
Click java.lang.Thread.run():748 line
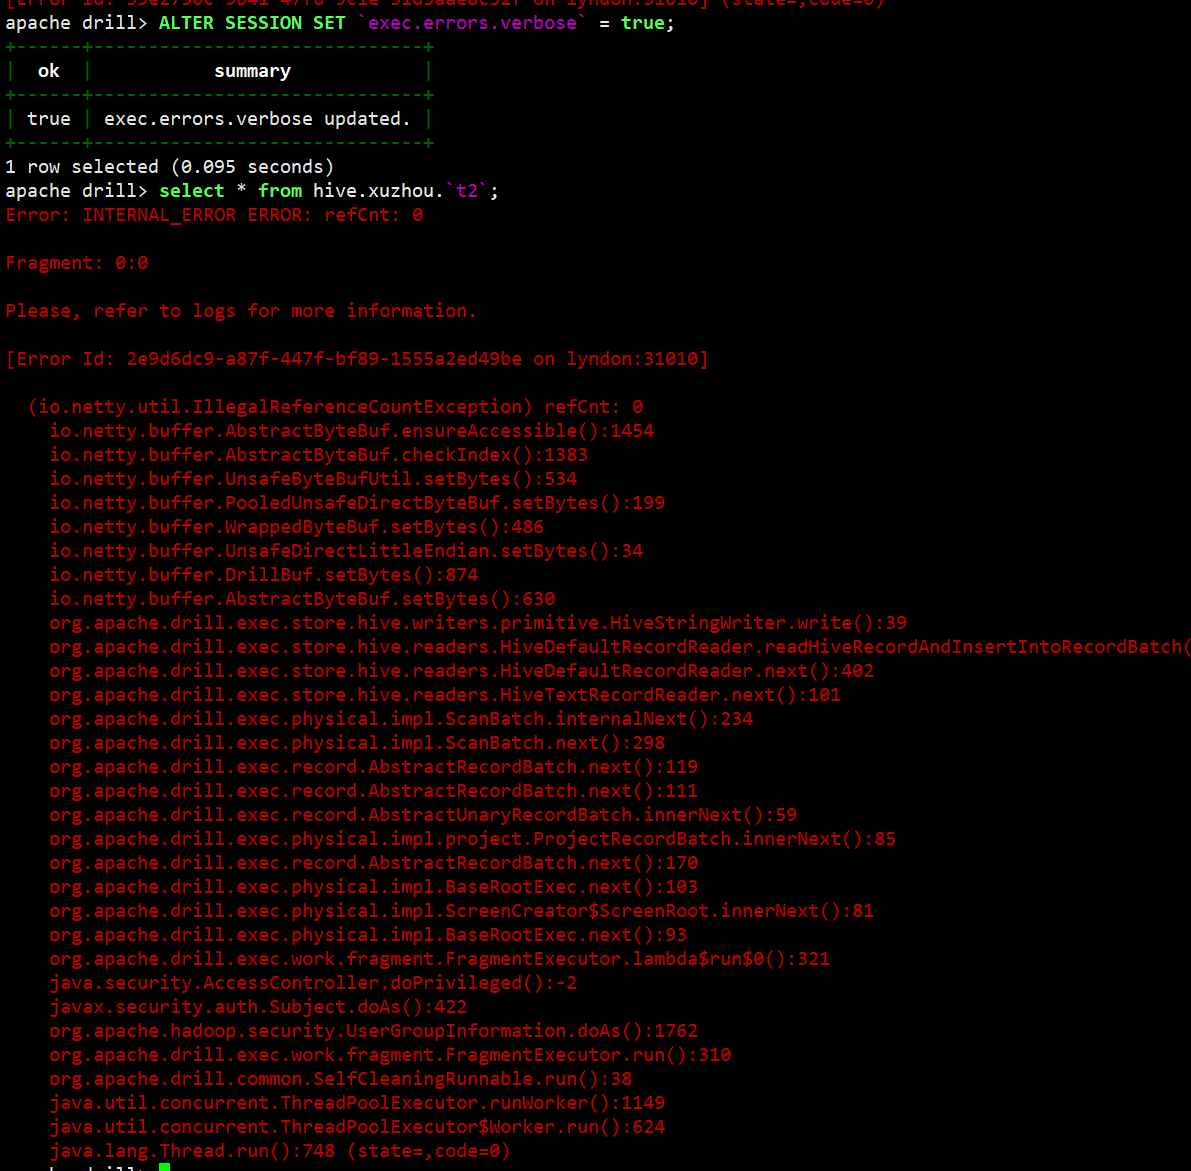280,1151
